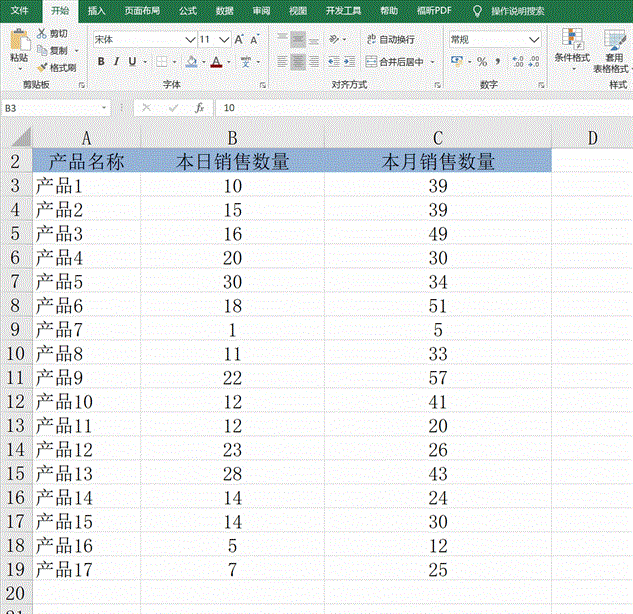Click the red font color button
633x614 pixels.
pos(216,62)
